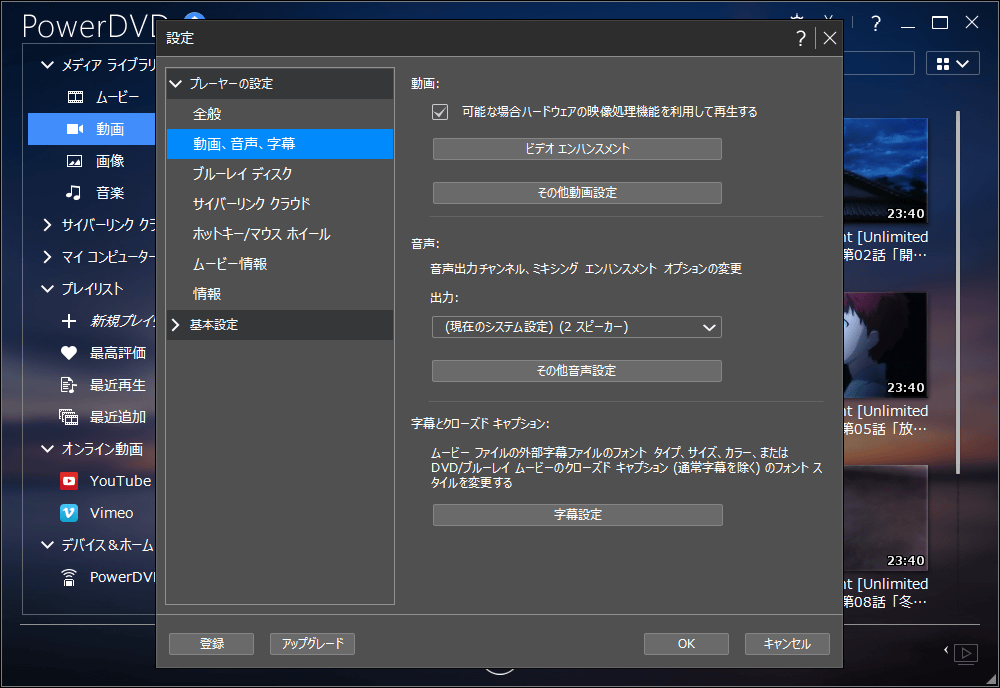1000x688 pixels.
Task: Select 動画、音声、字幕 settings page
Action: [279, 144]
